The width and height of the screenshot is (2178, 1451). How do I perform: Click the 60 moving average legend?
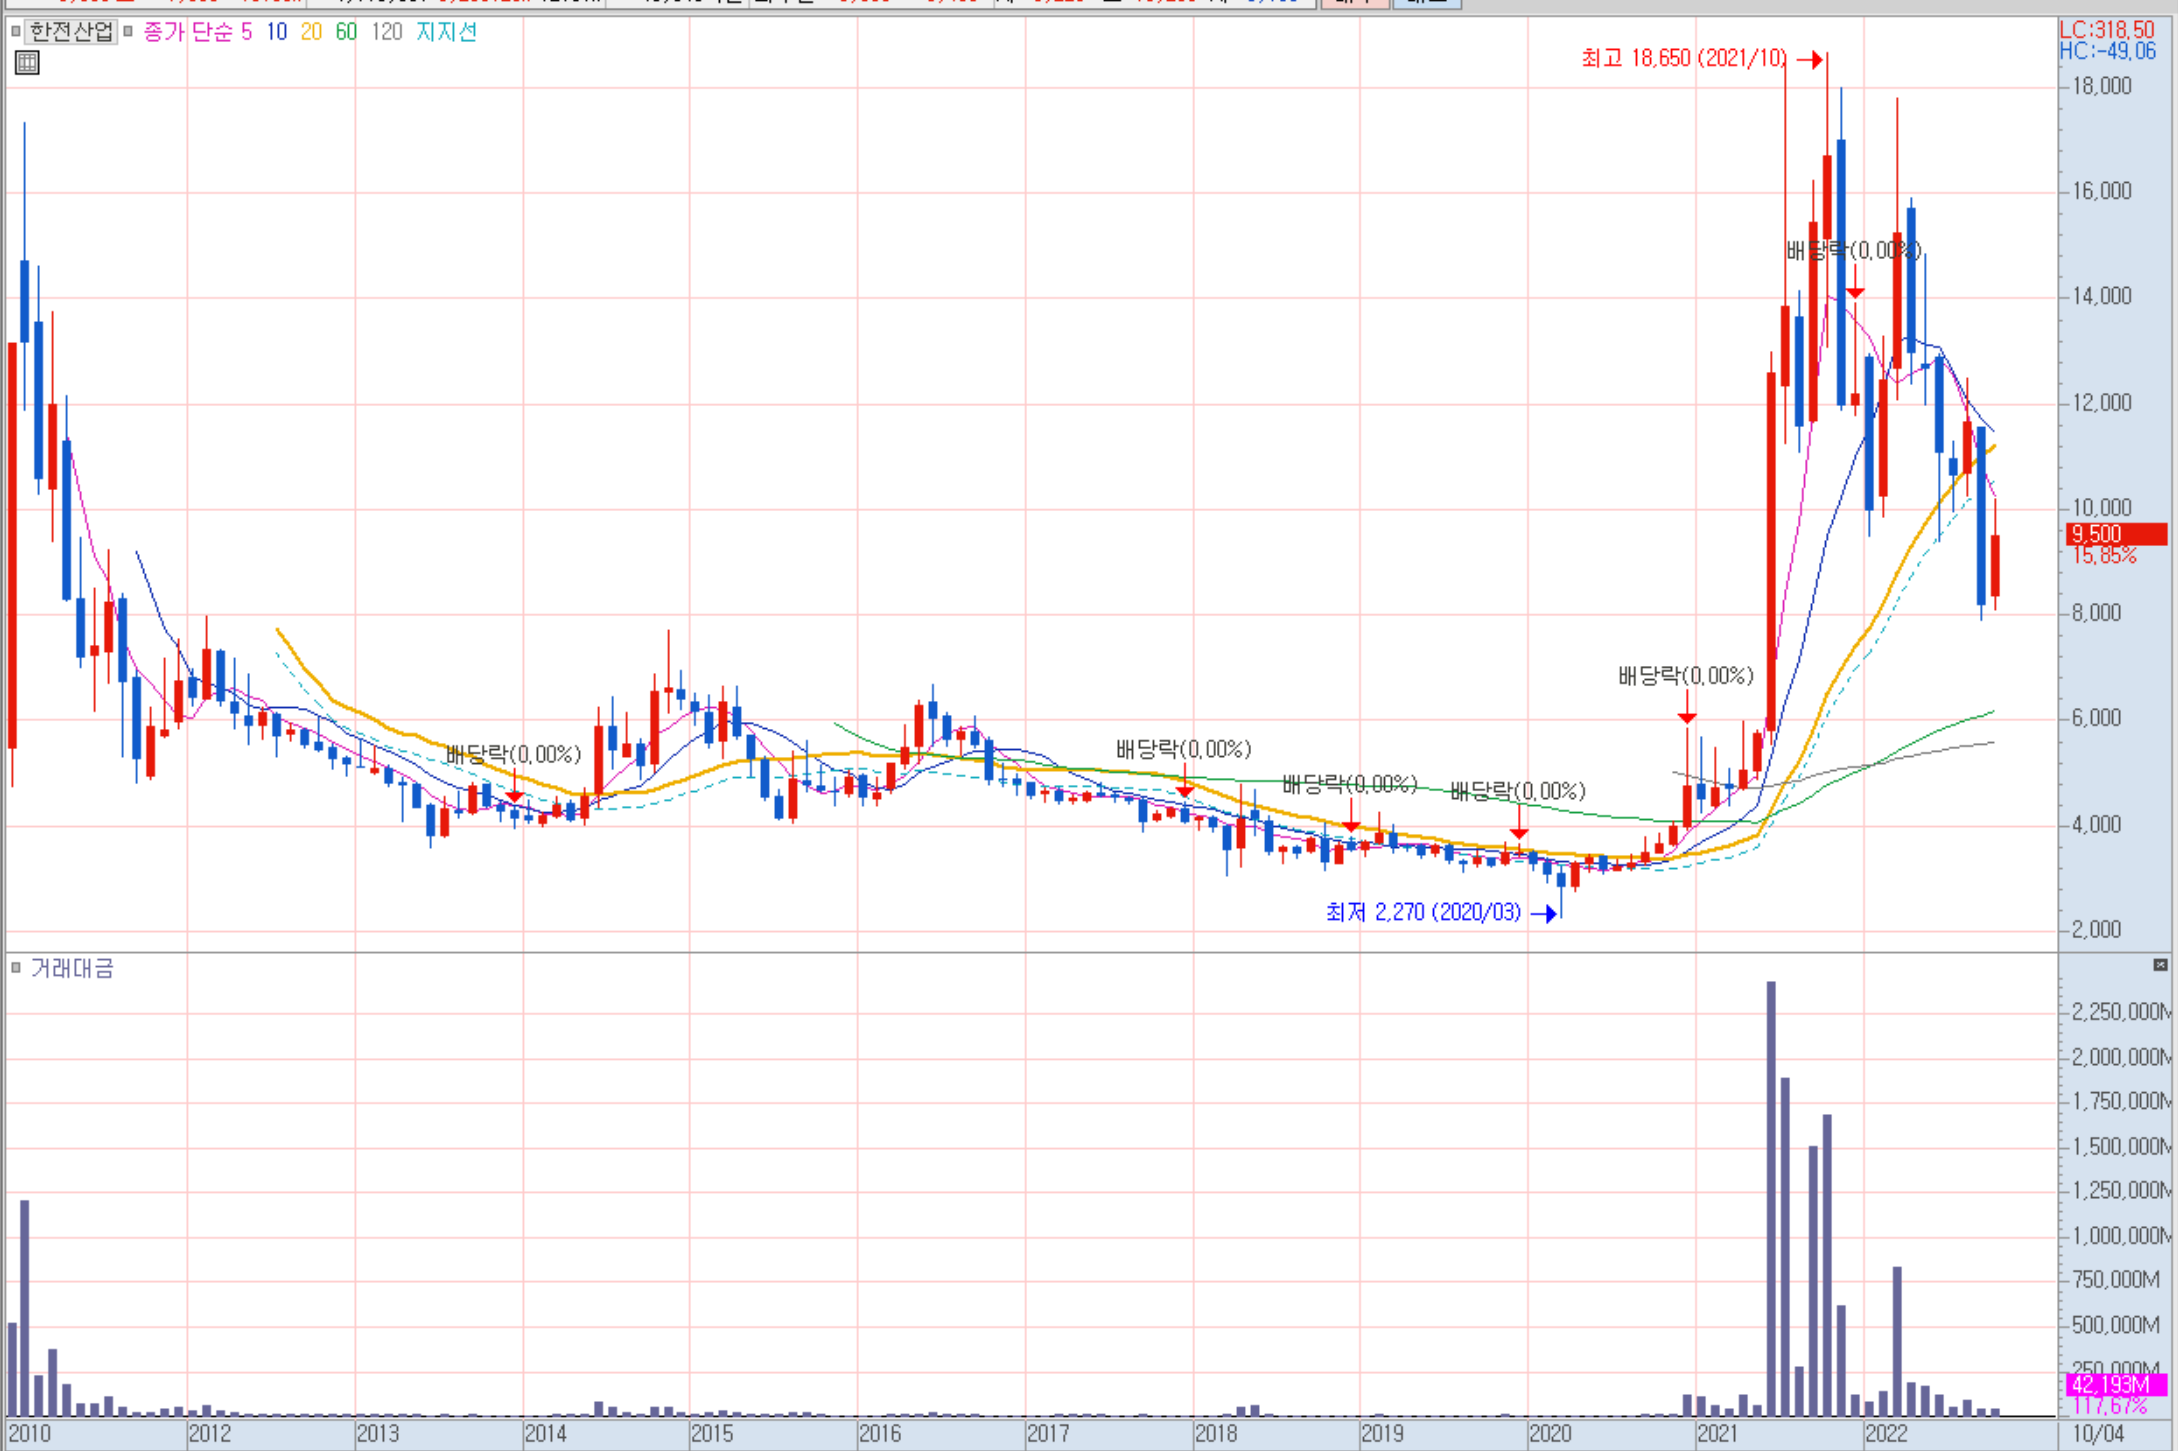pos(346,32)
